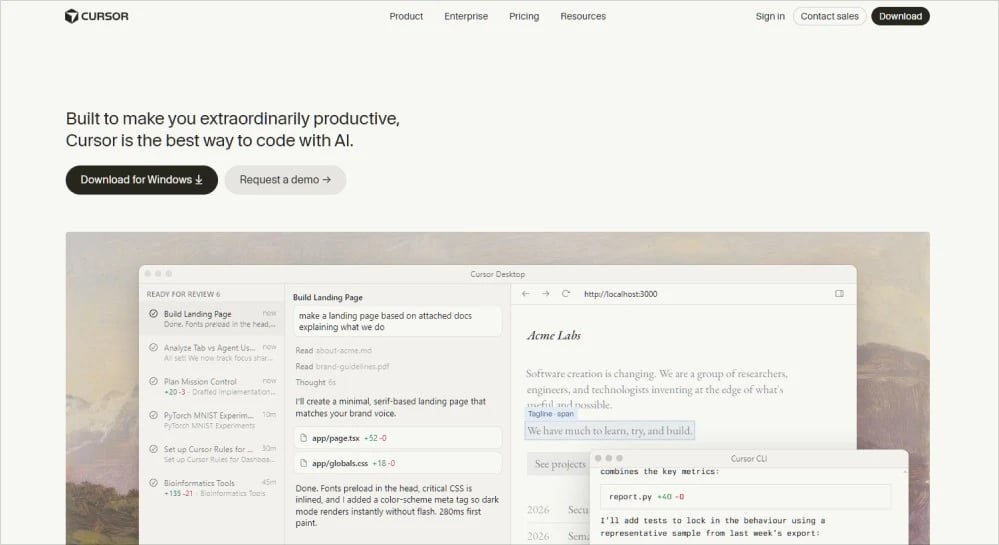Screen dimensions: 999x545
Task: Click the browser back arrow in preview
Action: click(x=526, y=294)
